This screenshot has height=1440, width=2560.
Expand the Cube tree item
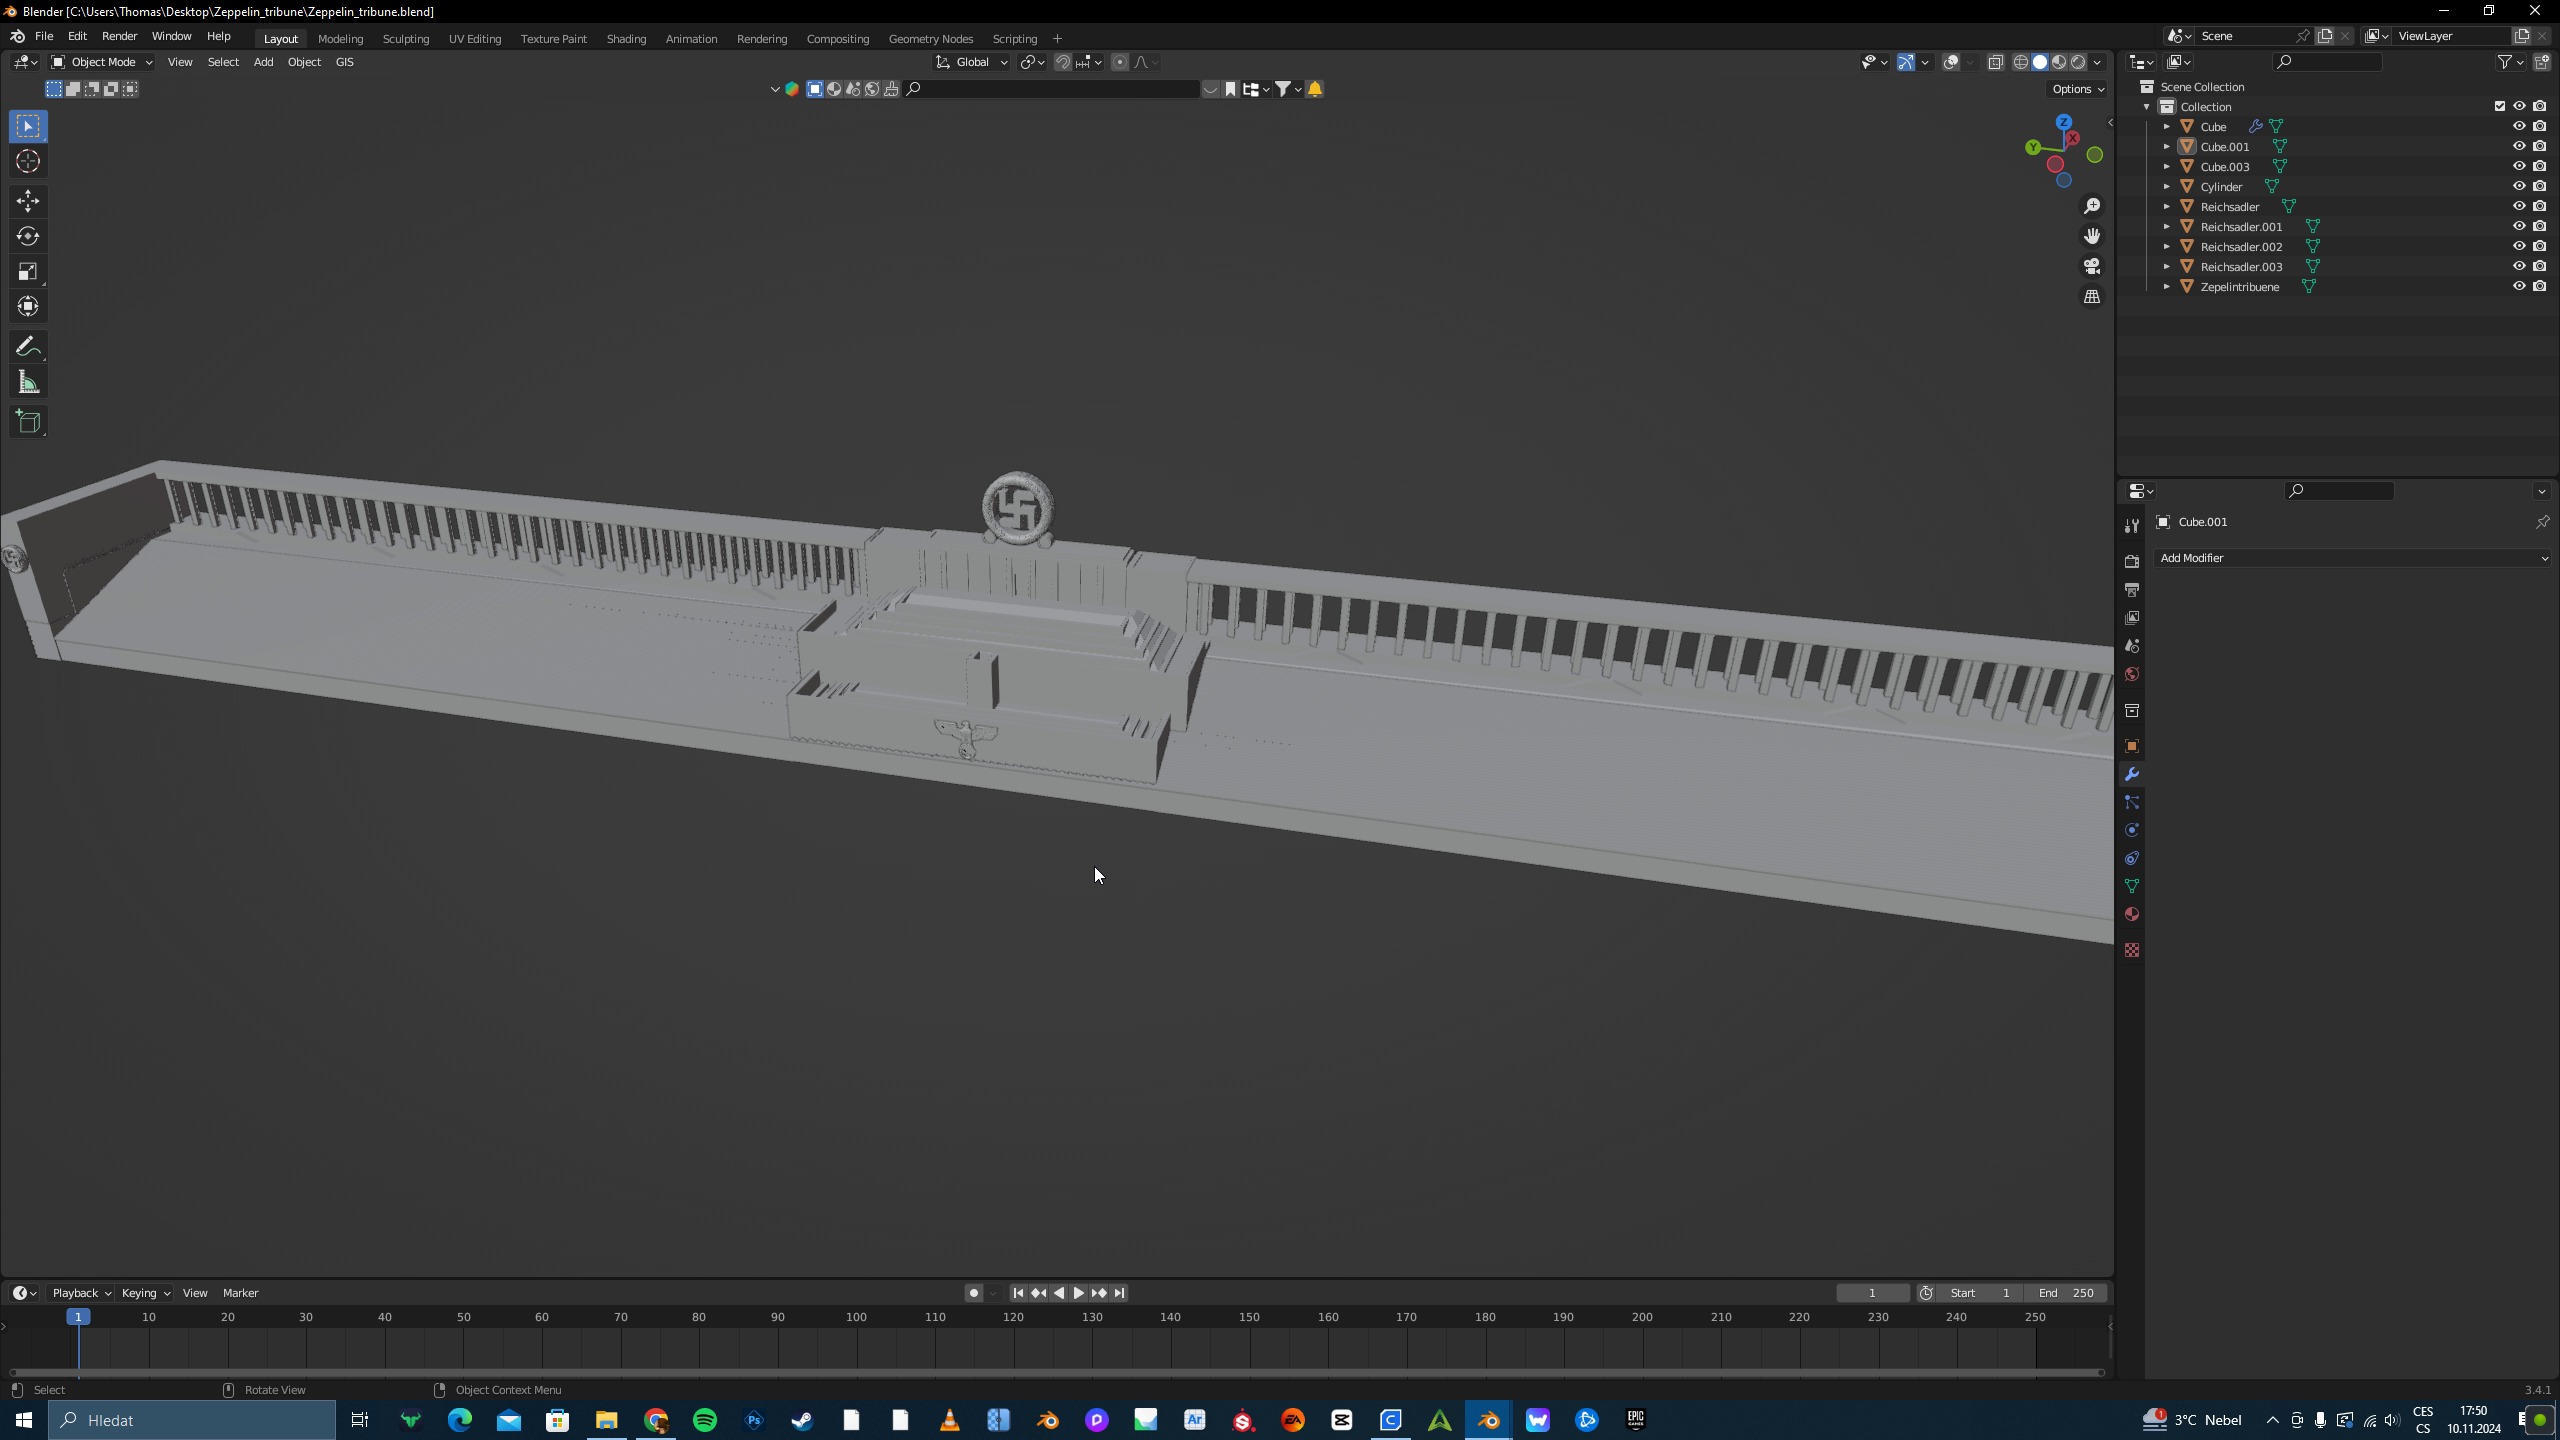click(2167, 126)
